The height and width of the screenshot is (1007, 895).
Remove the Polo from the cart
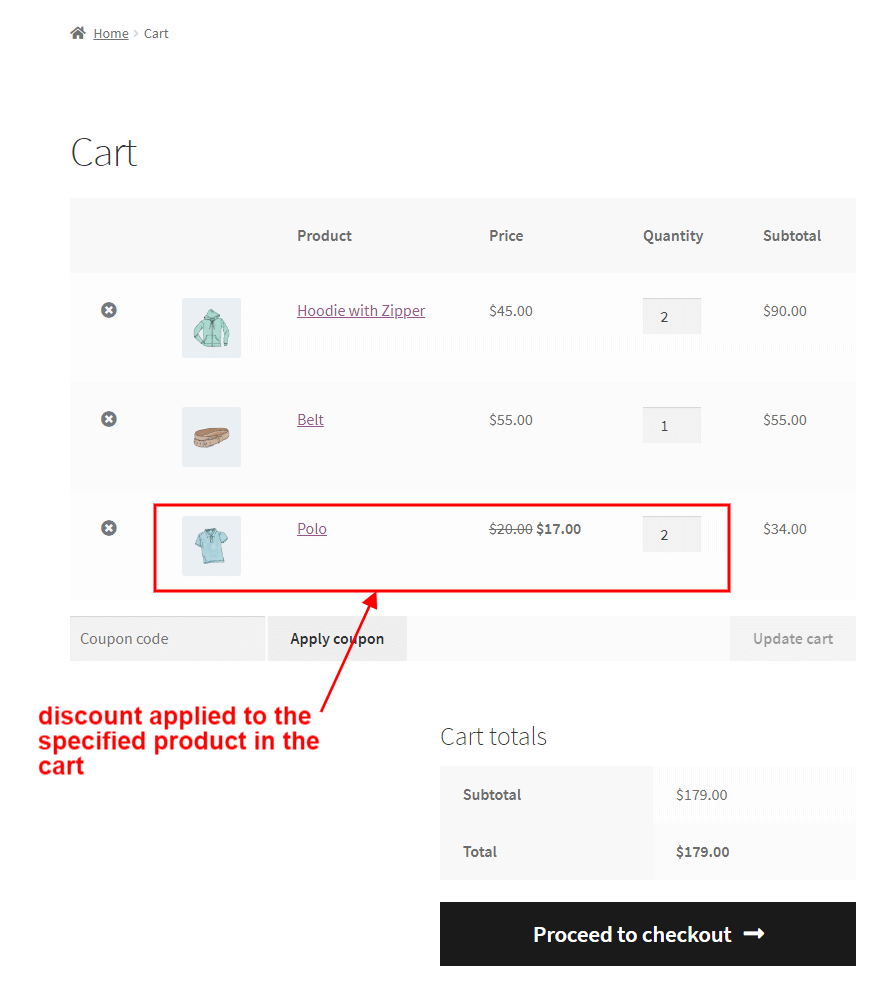108,527
